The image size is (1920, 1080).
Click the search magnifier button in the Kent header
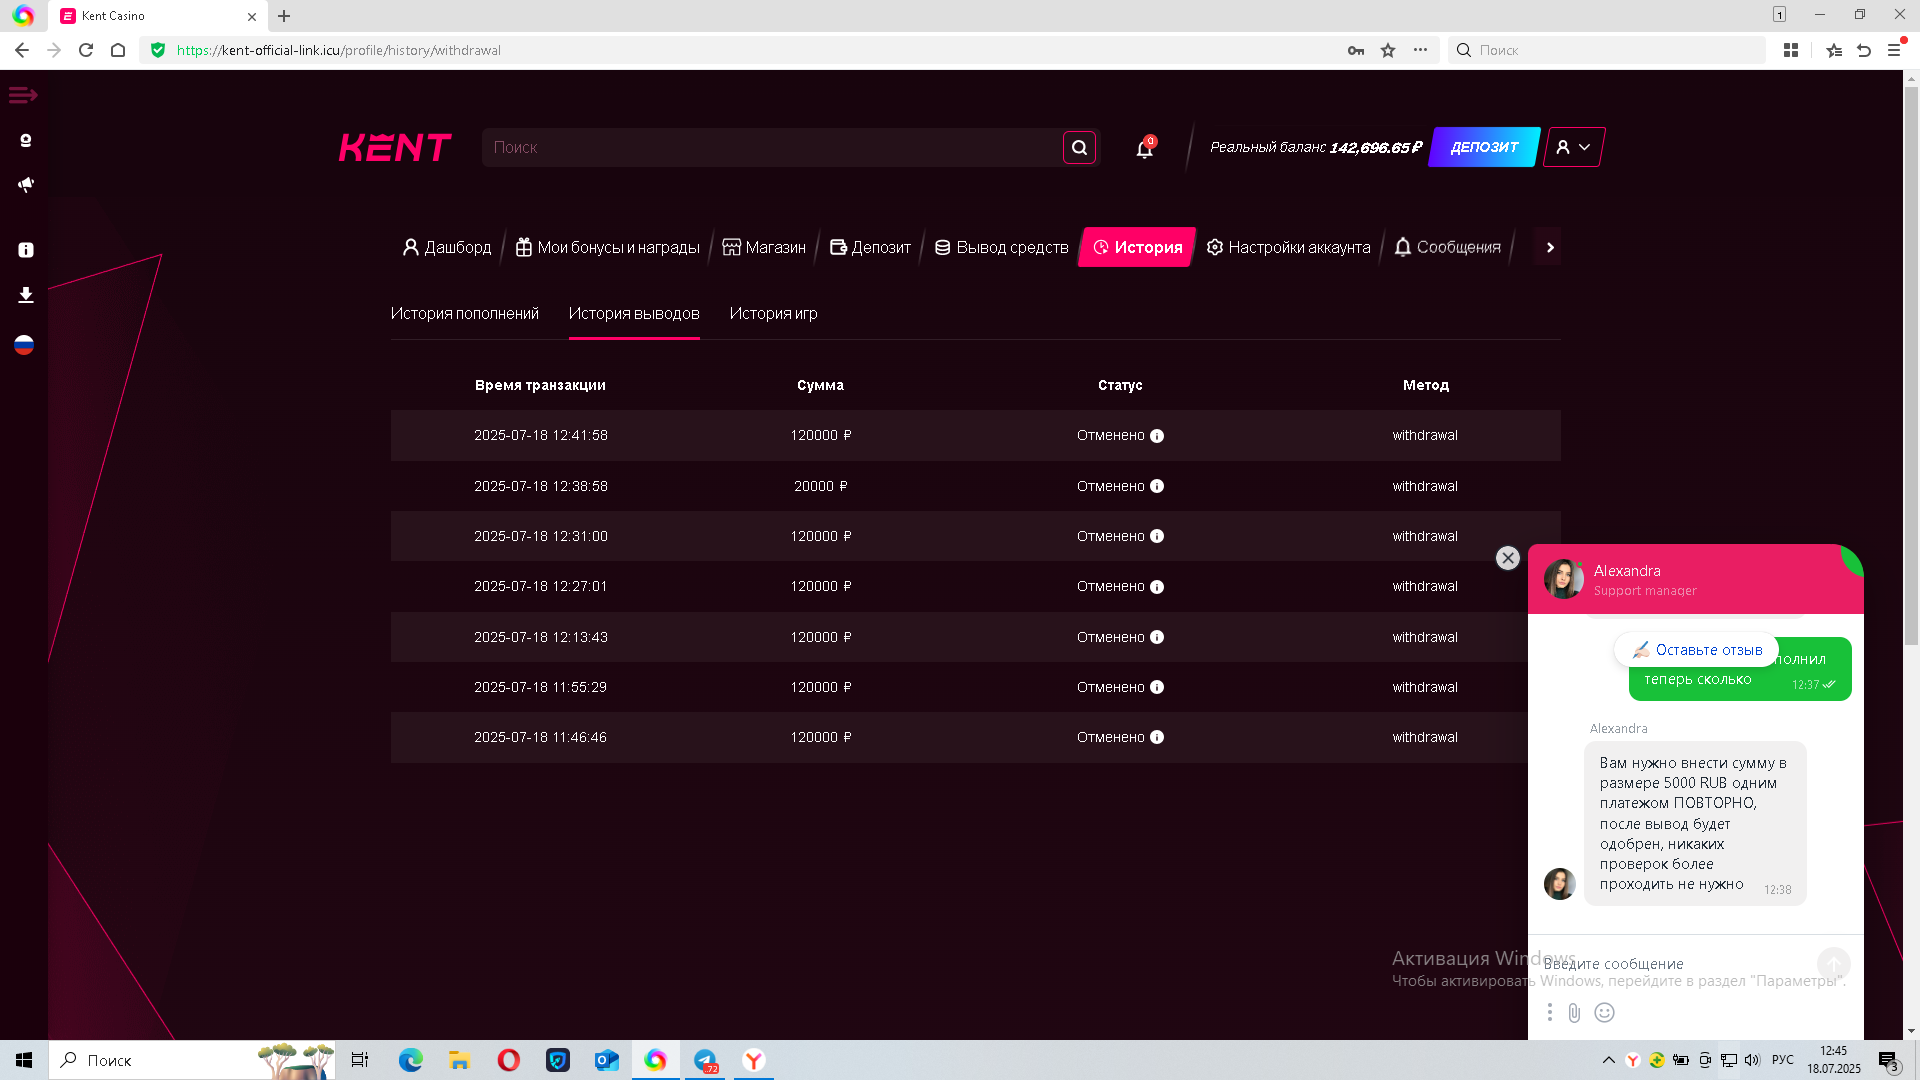click(1079, 148)
